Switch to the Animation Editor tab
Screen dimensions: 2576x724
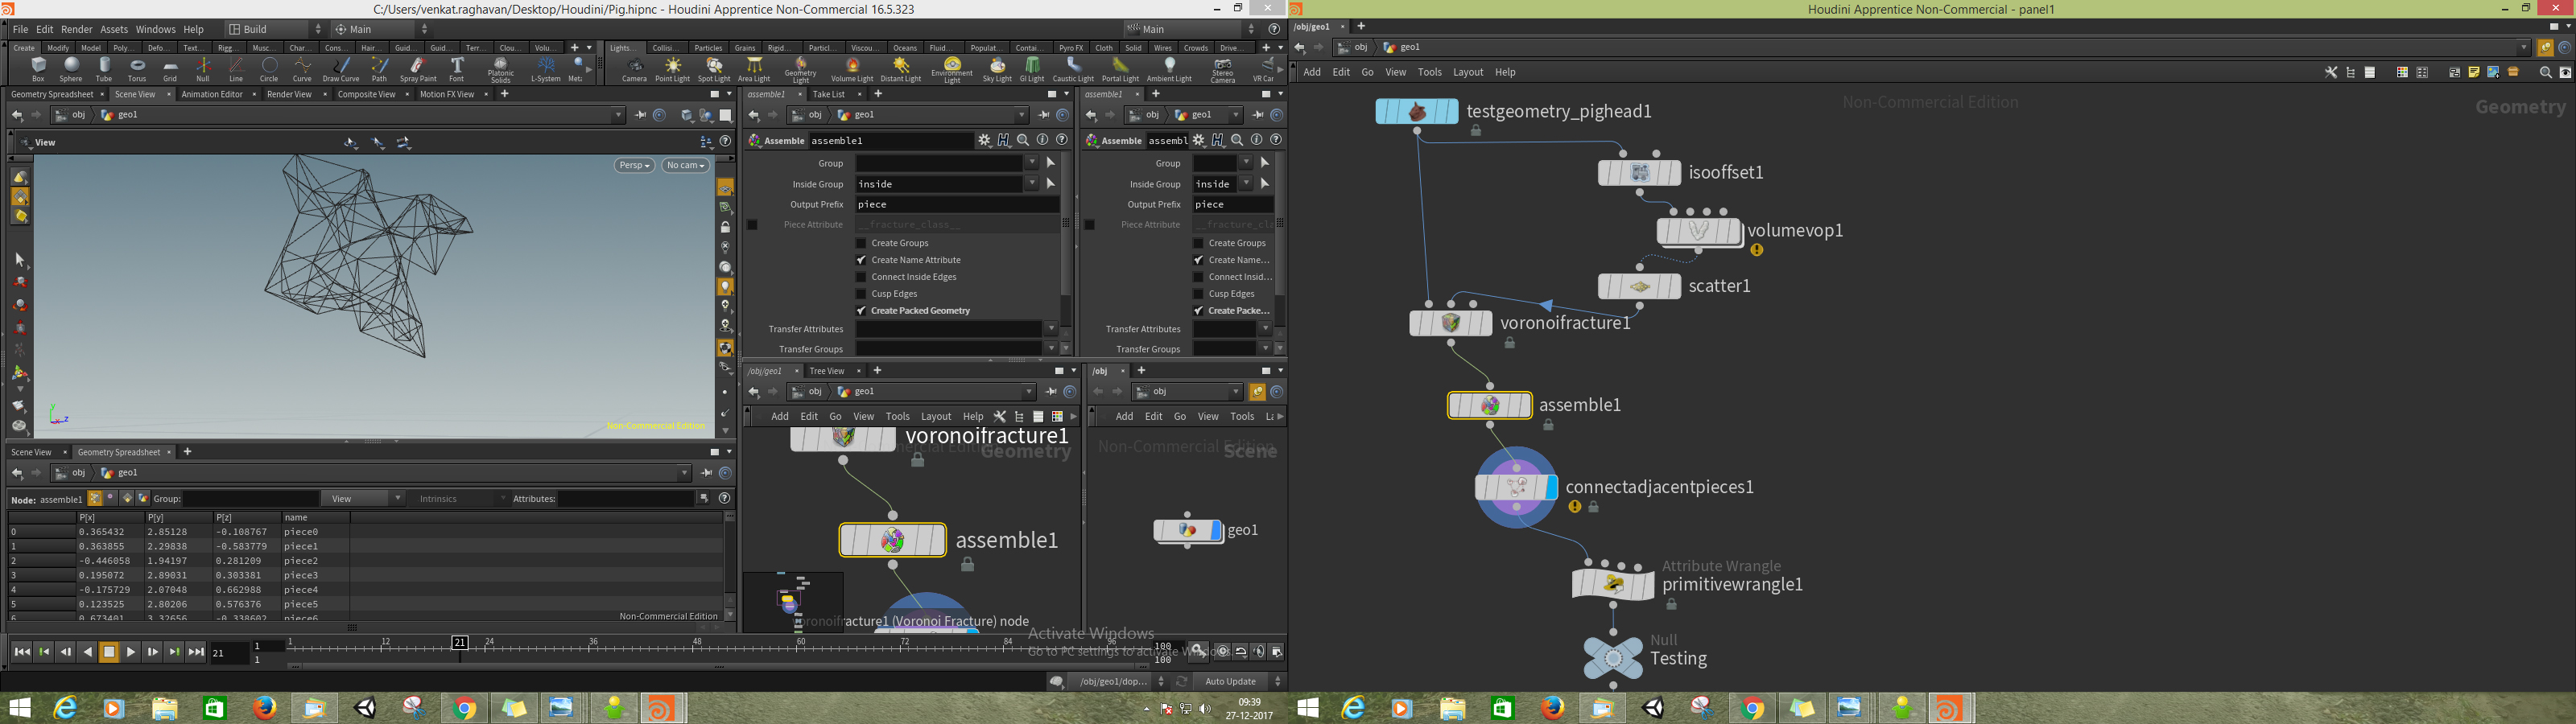(x=212, y=94)
